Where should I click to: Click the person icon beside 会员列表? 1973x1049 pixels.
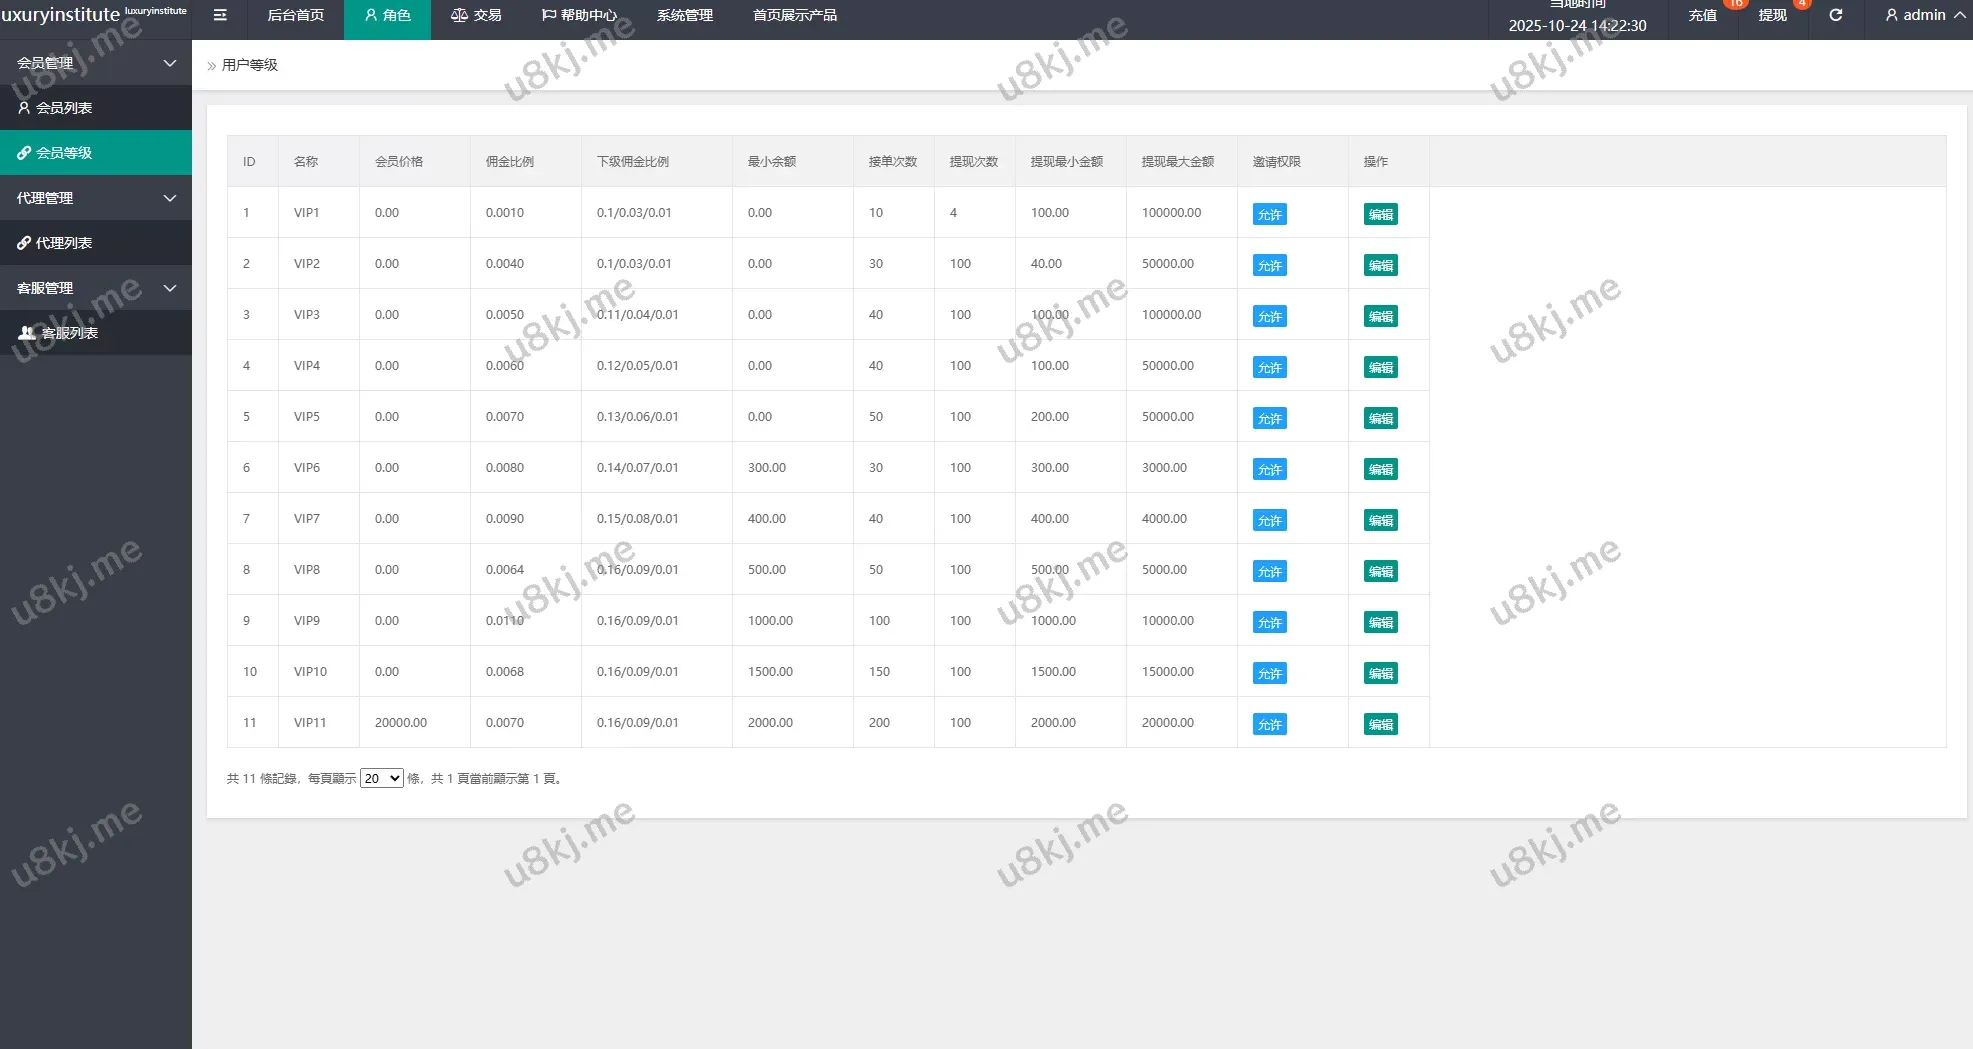pyautogui.click(x=24, y=108)
